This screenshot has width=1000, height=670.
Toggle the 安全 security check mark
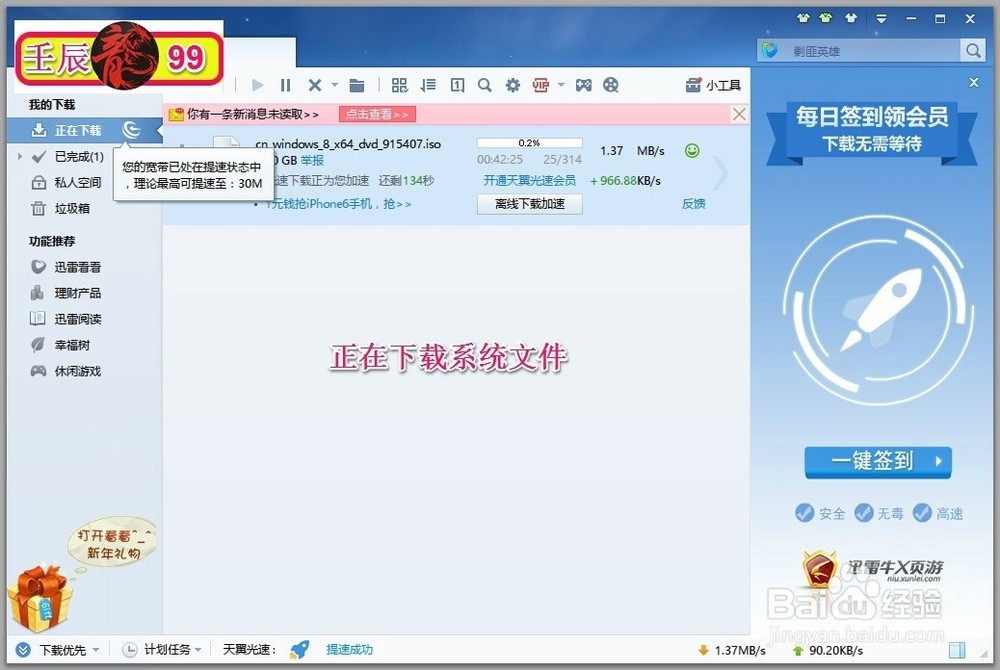point(807,513)
